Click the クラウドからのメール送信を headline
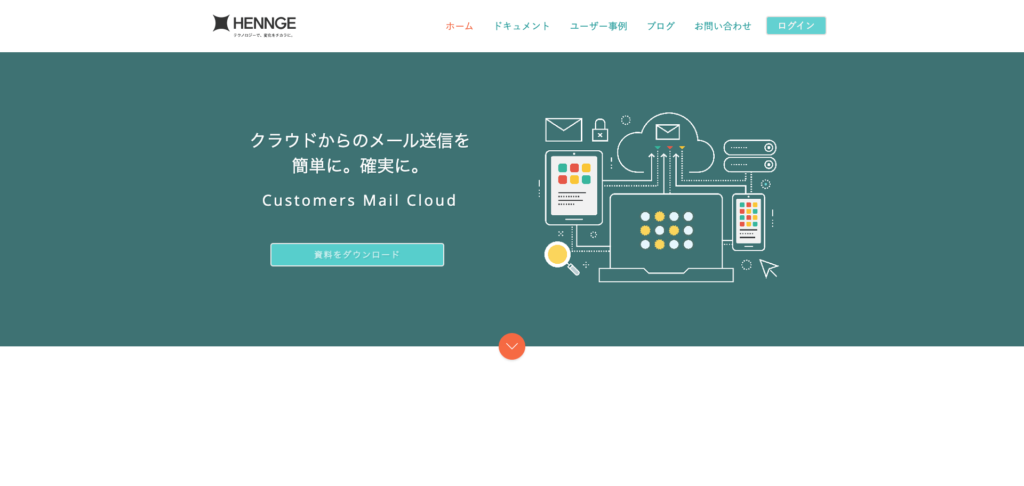Screen dimensions: 1024x486 pos(360,140)
